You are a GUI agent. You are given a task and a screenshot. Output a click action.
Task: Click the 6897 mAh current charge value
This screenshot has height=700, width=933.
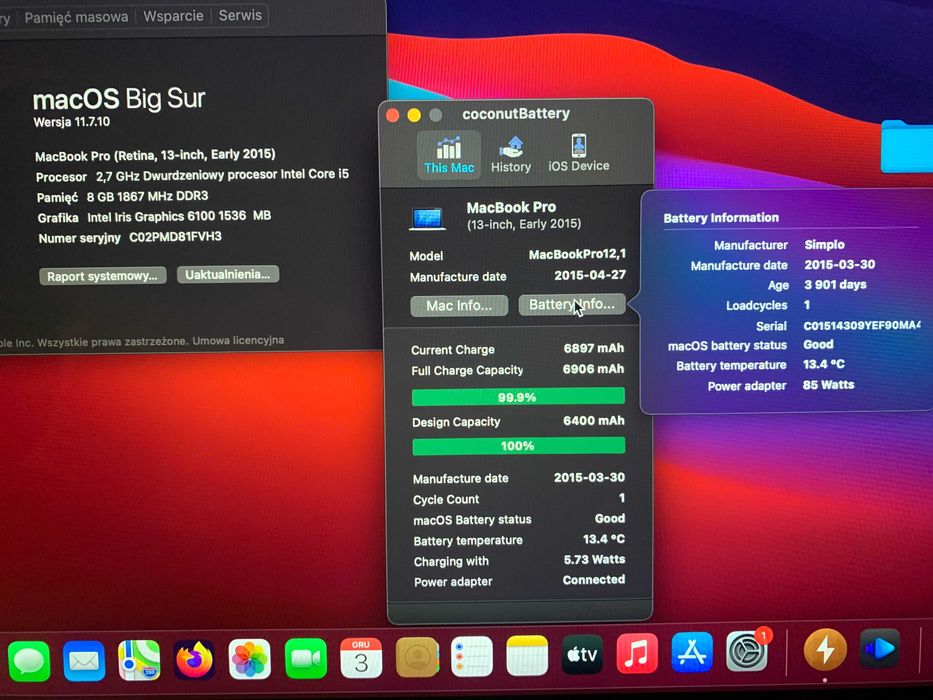594,348
